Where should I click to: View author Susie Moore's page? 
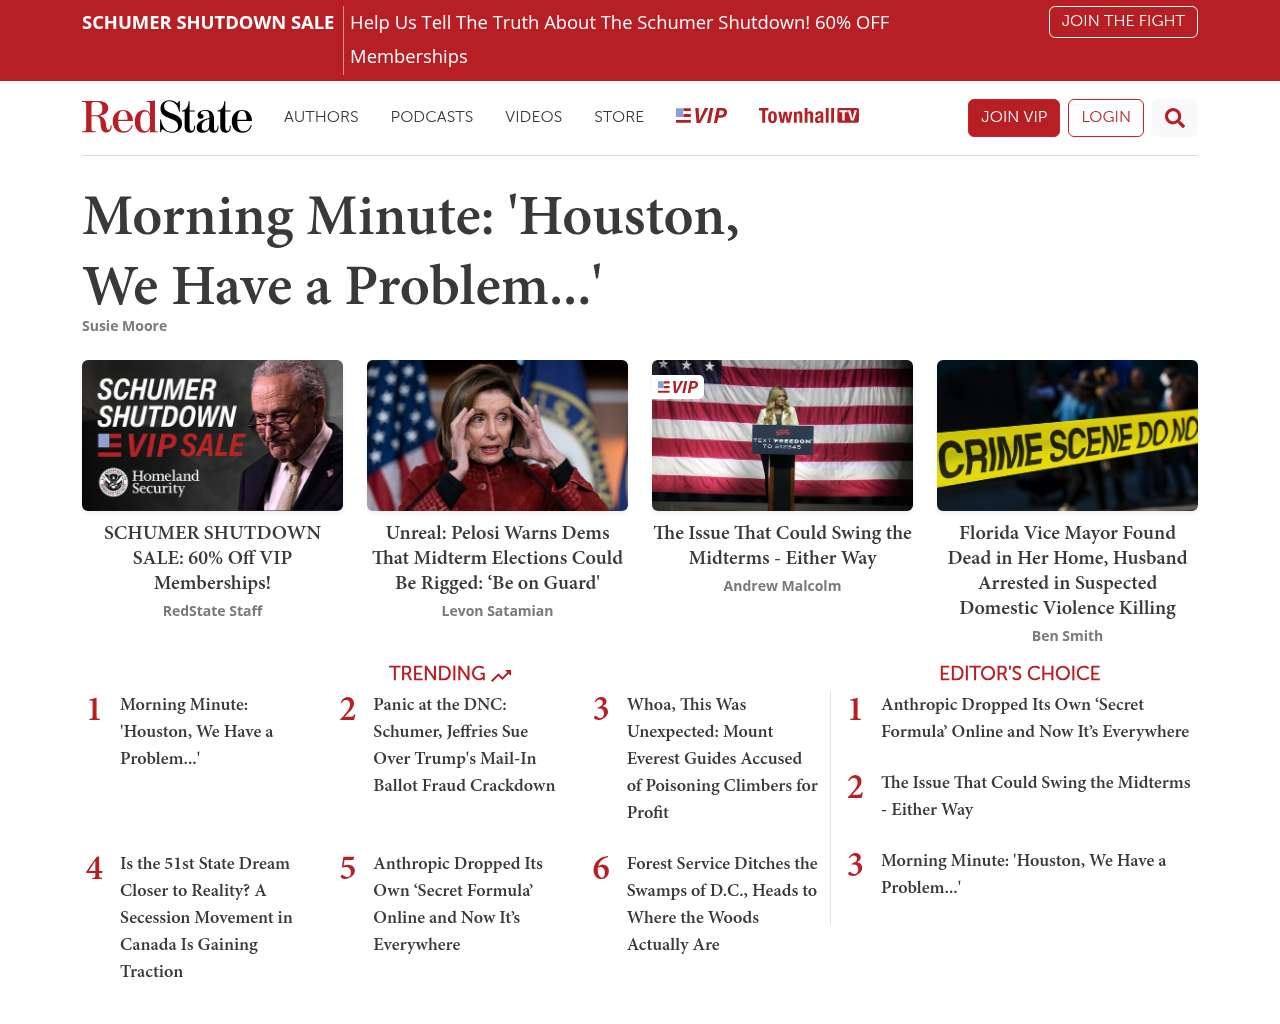124,326
